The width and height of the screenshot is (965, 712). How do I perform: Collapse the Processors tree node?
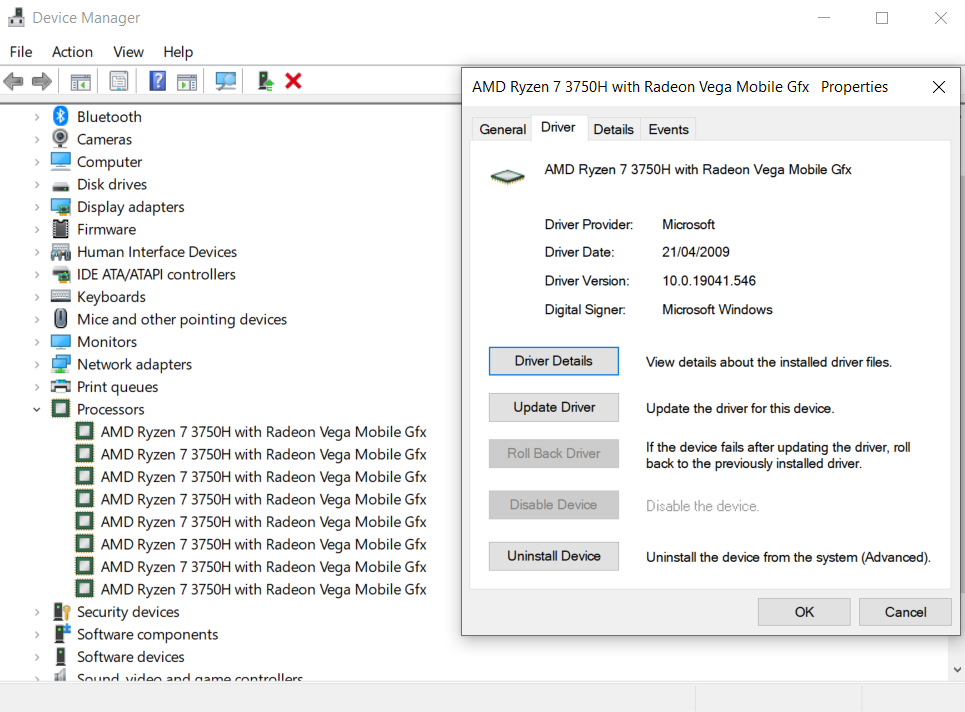tap(37, 409)
